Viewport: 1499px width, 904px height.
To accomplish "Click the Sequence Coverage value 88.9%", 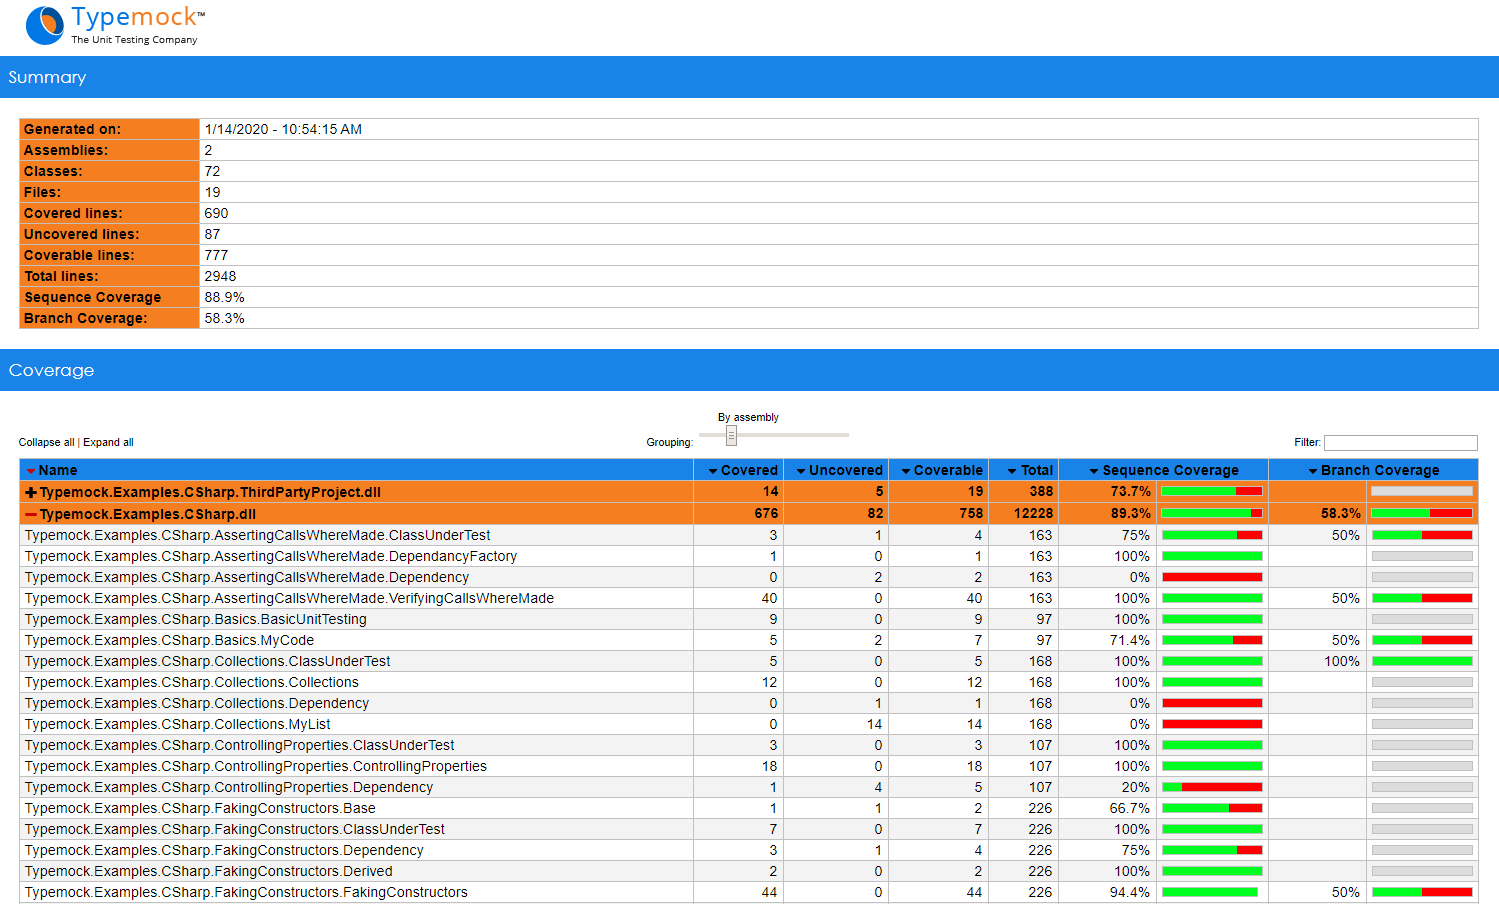I will [x=224, y=297].
